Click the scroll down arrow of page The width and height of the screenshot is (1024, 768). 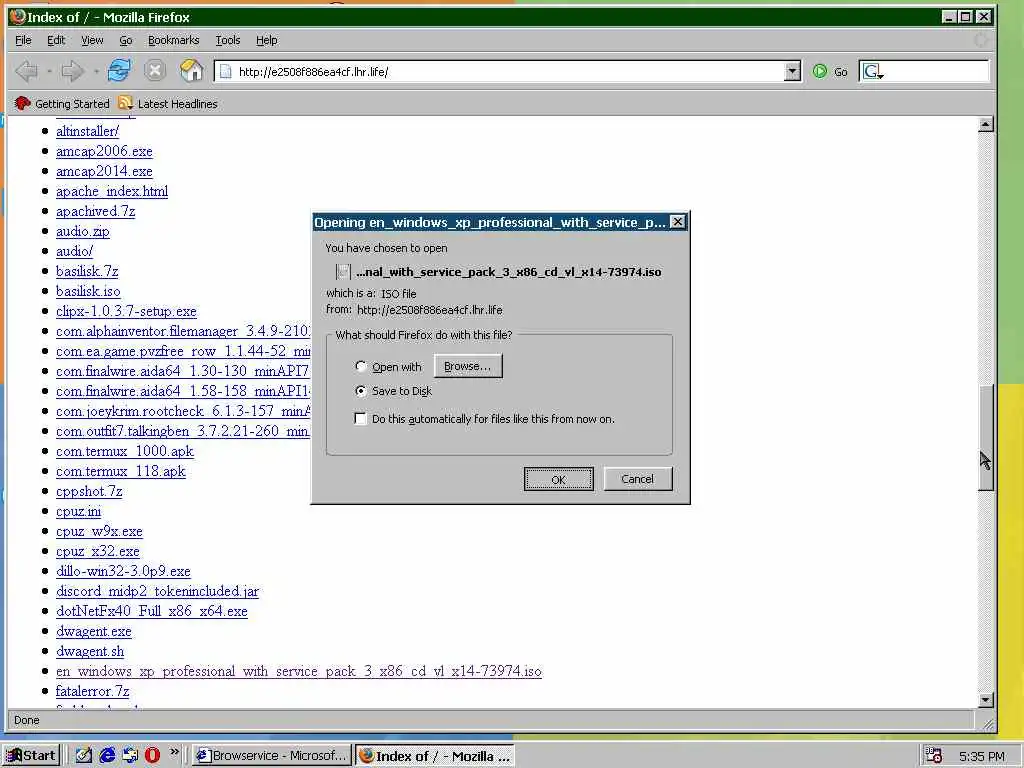(x=986, y=699)
